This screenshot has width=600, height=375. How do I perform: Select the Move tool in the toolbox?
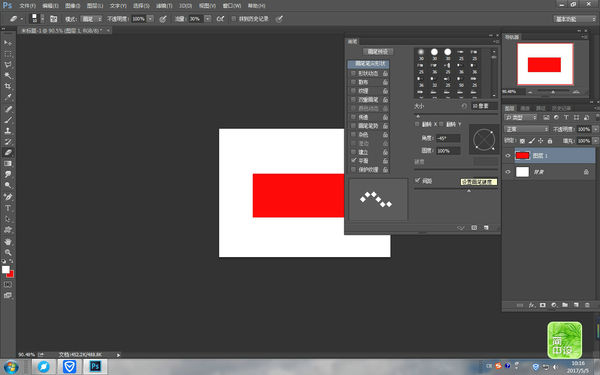8,42
